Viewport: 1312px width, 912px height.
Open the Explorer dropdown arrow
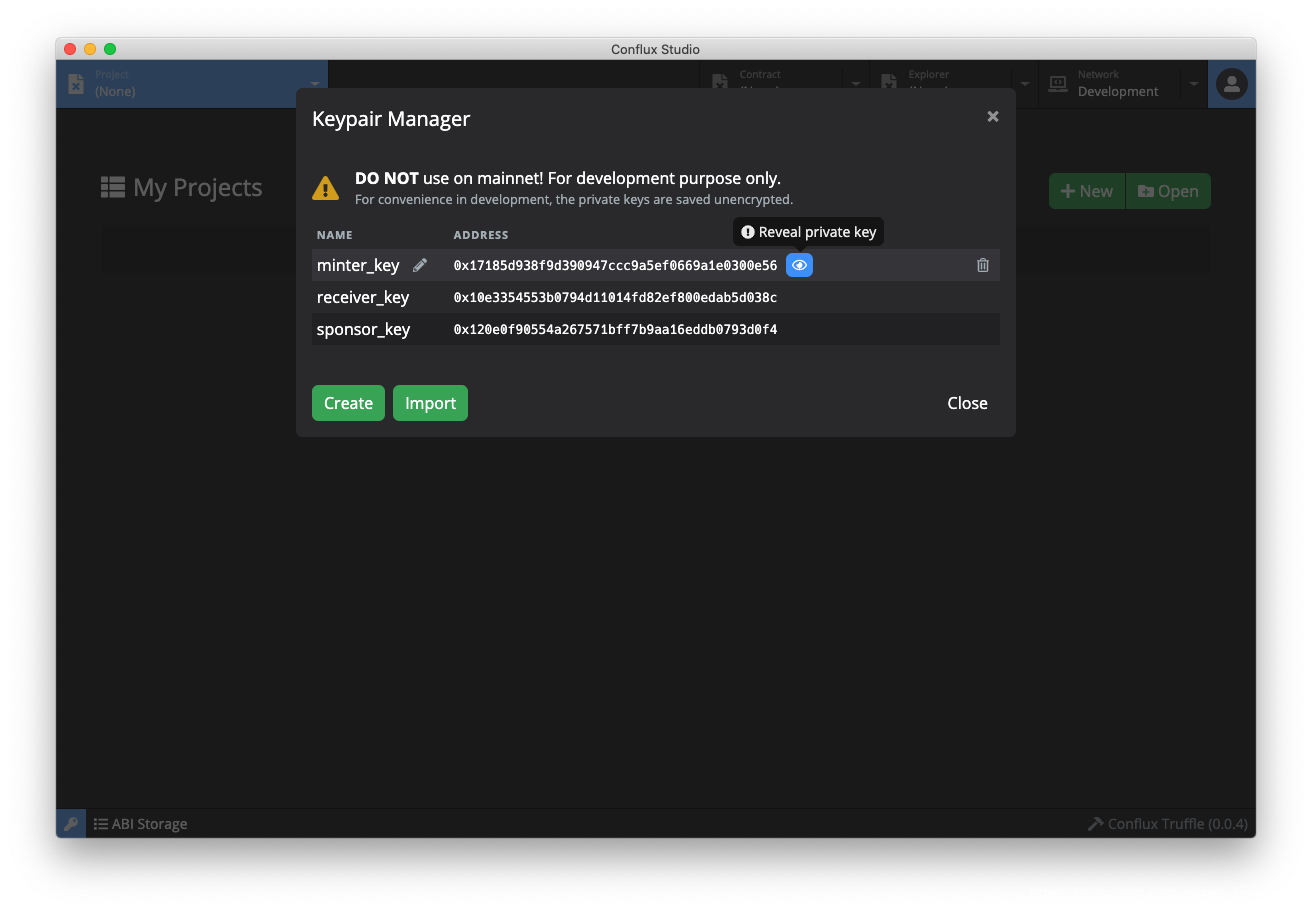pyautogui.click(x=1025, y=84)
